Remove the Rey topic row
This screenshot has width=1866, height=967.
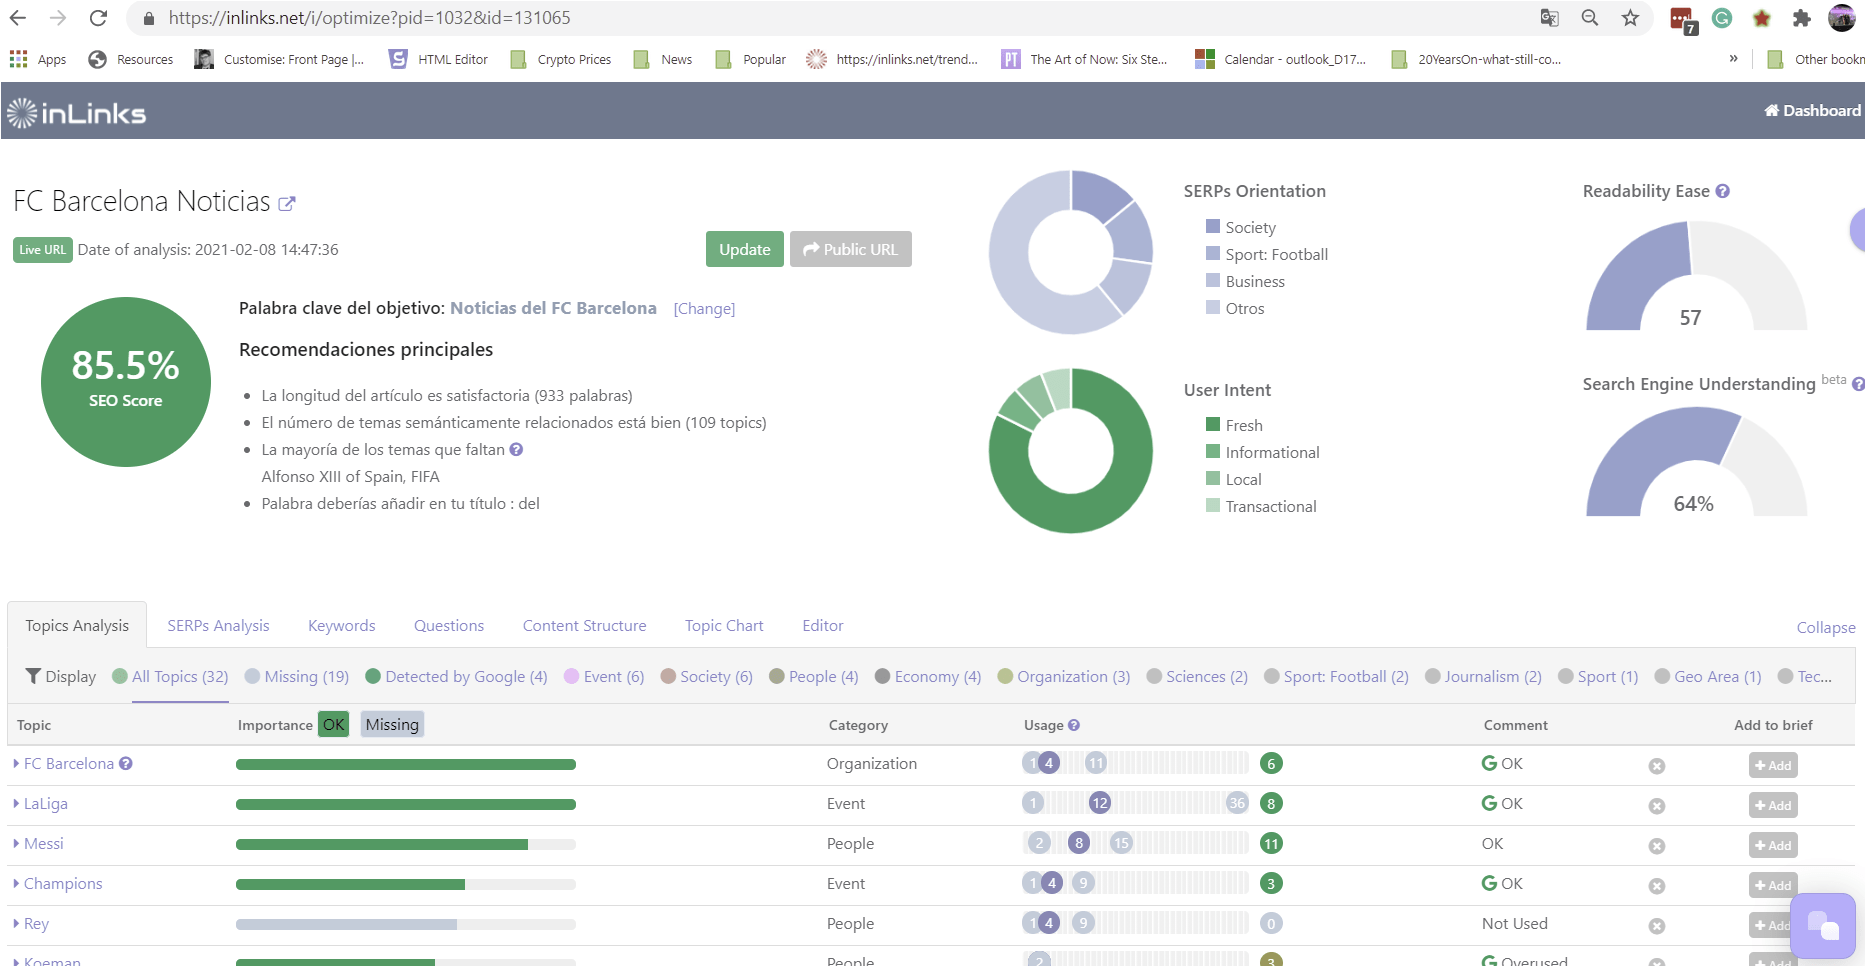click(x=1657, y=926)
